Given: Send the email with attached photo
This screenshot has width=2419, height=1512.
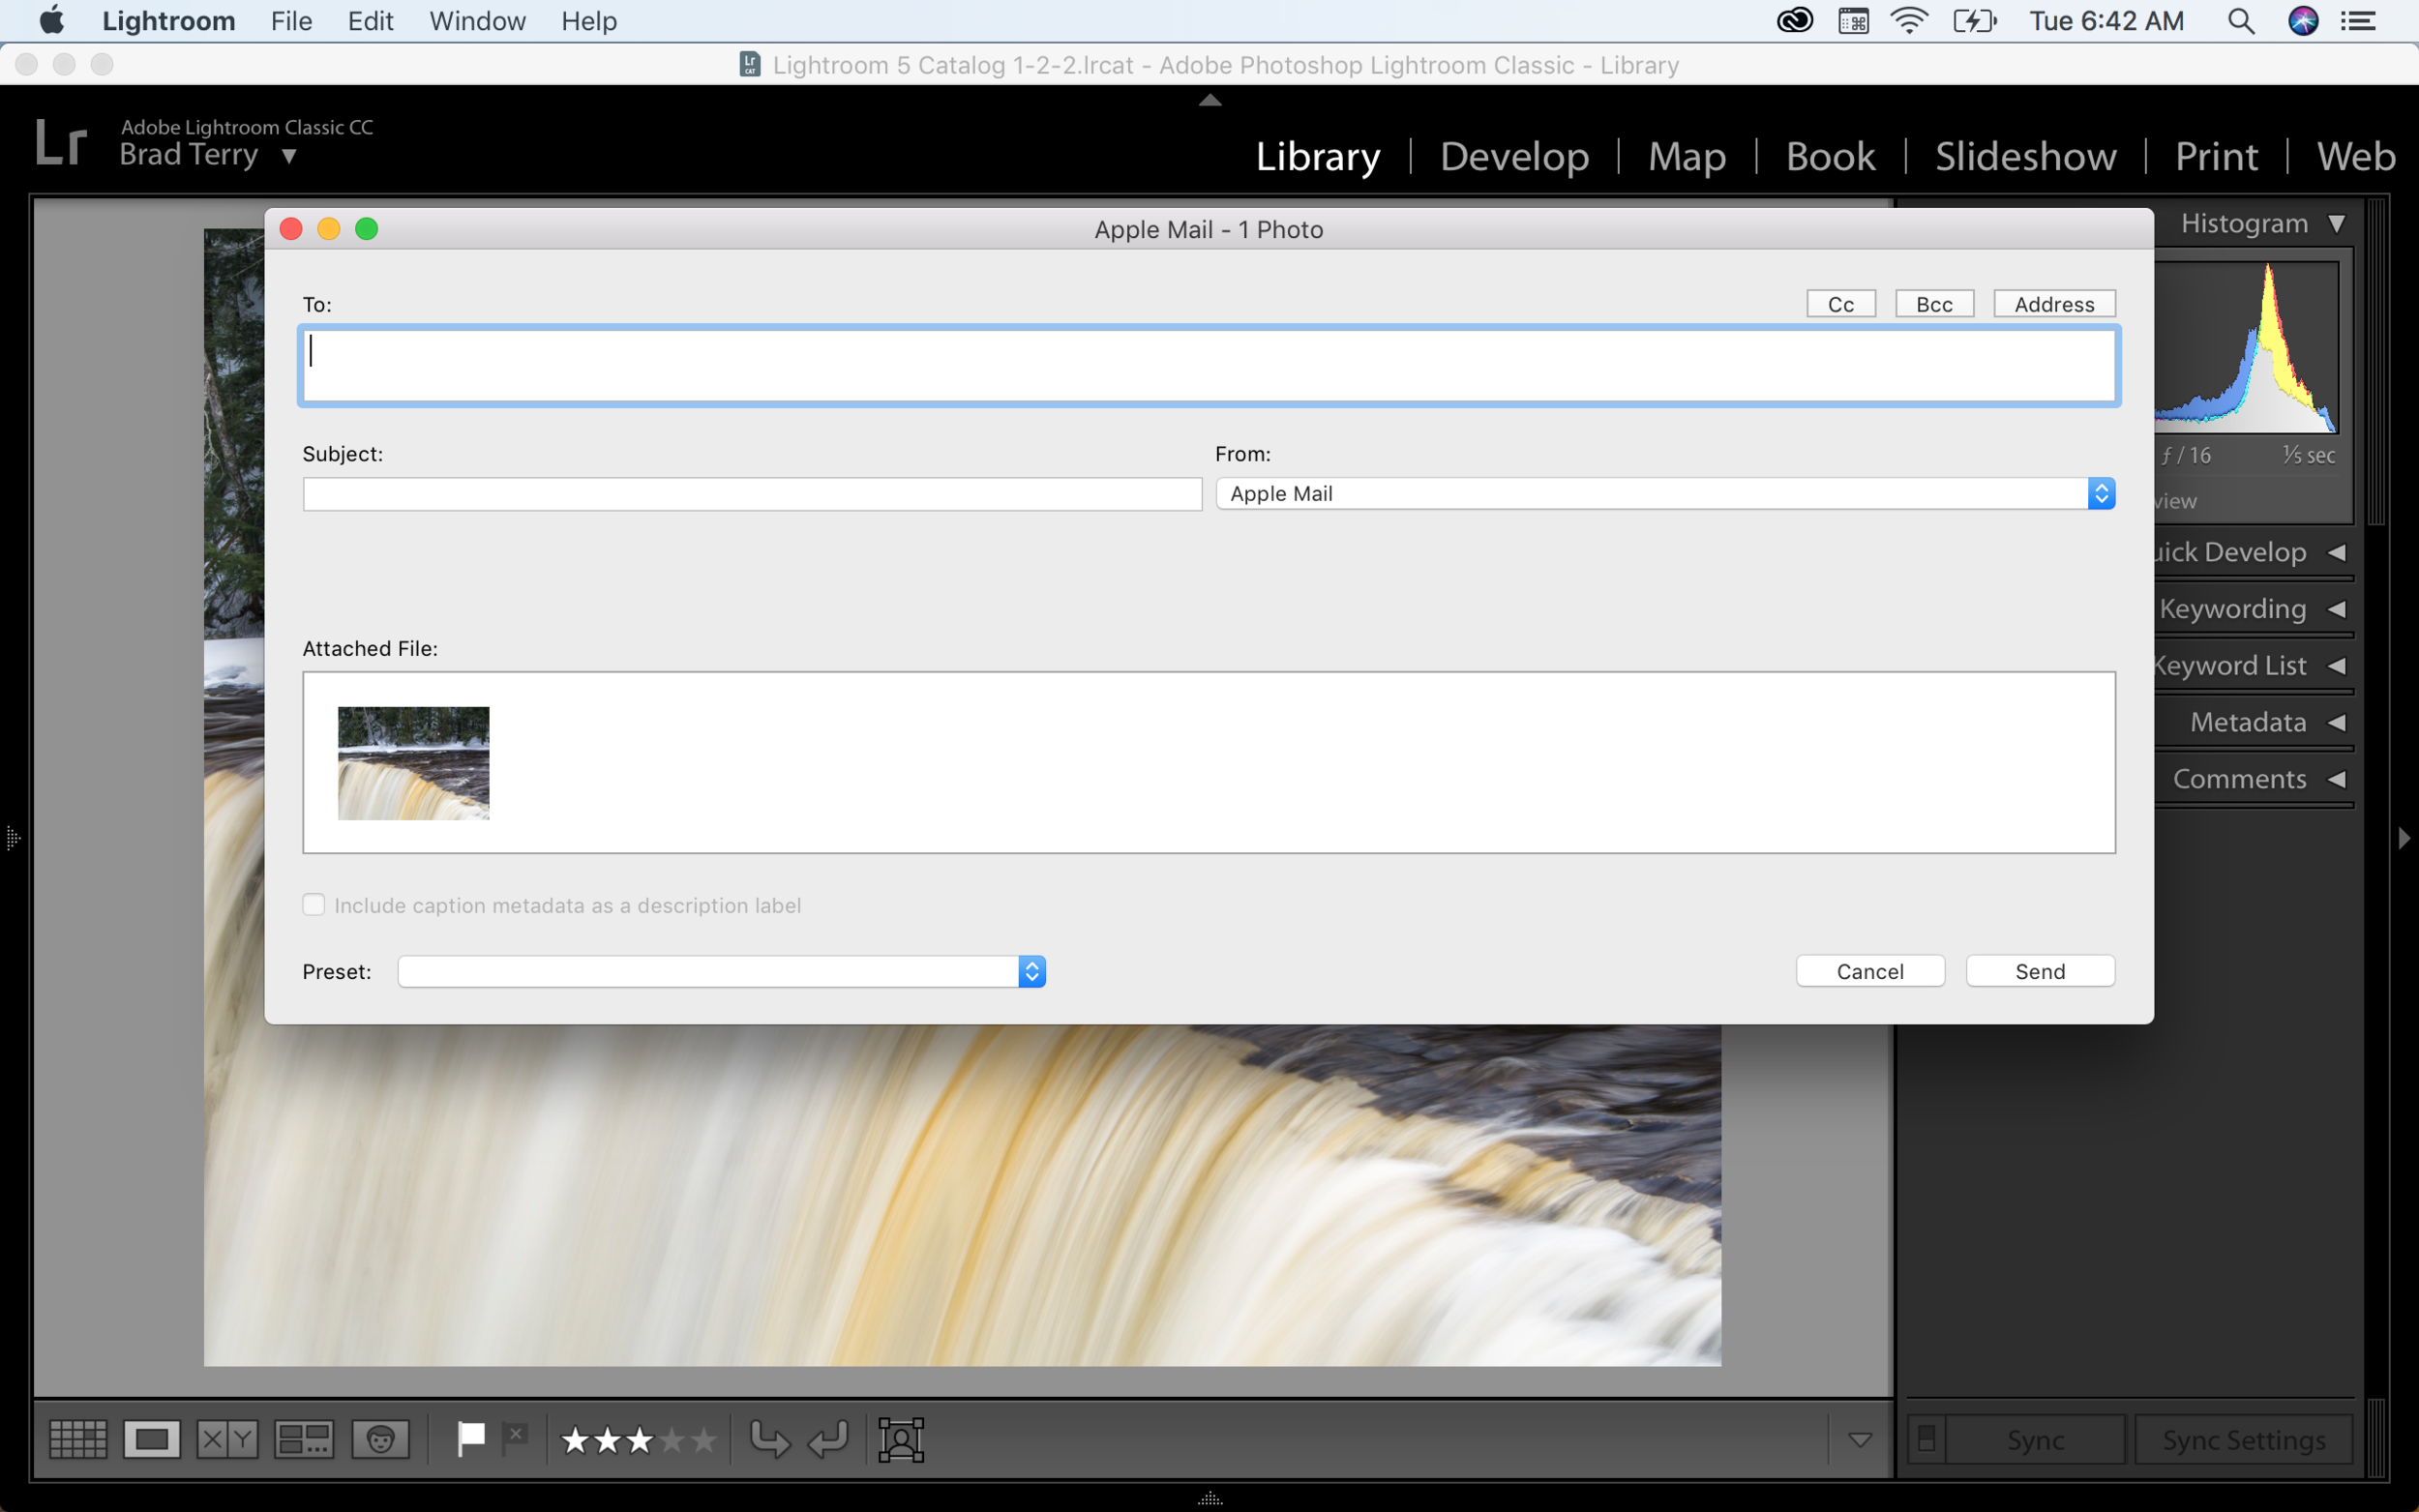Looking at the screenshot, I should click(x=2040, y=971).
